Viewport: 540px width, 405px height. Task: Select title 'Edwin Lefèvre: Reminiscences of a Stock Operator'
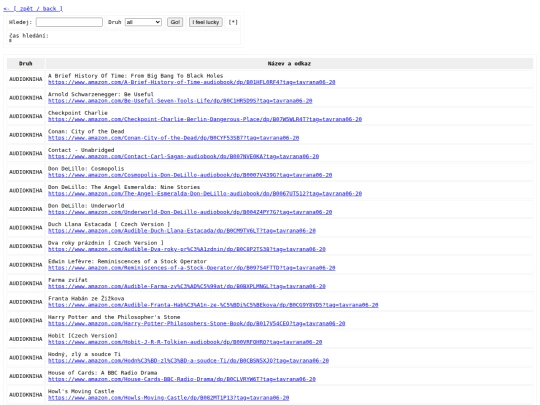(127, 262)
